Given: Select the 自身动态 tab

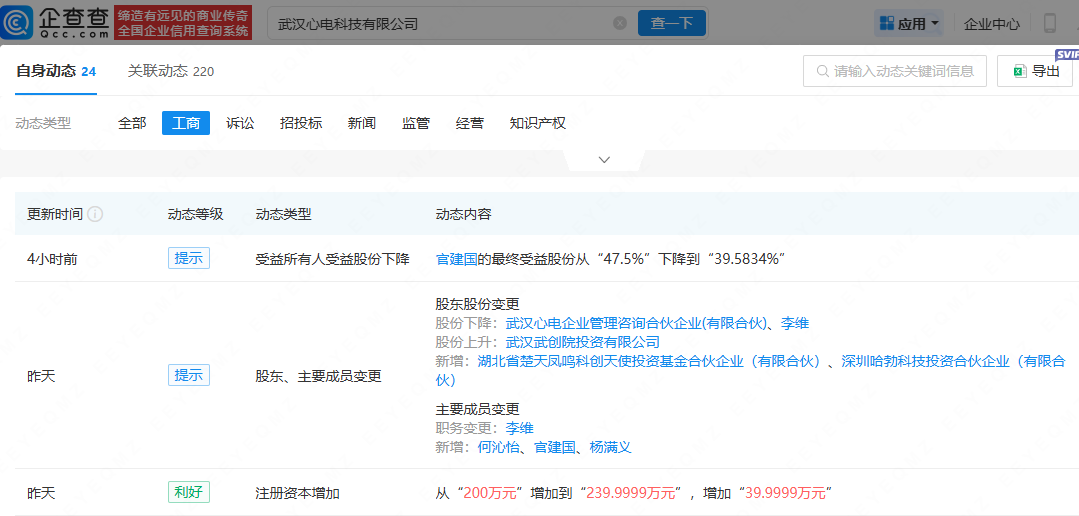Looking at the screenshot, I should pyautogui.click(x=55, y=71).
